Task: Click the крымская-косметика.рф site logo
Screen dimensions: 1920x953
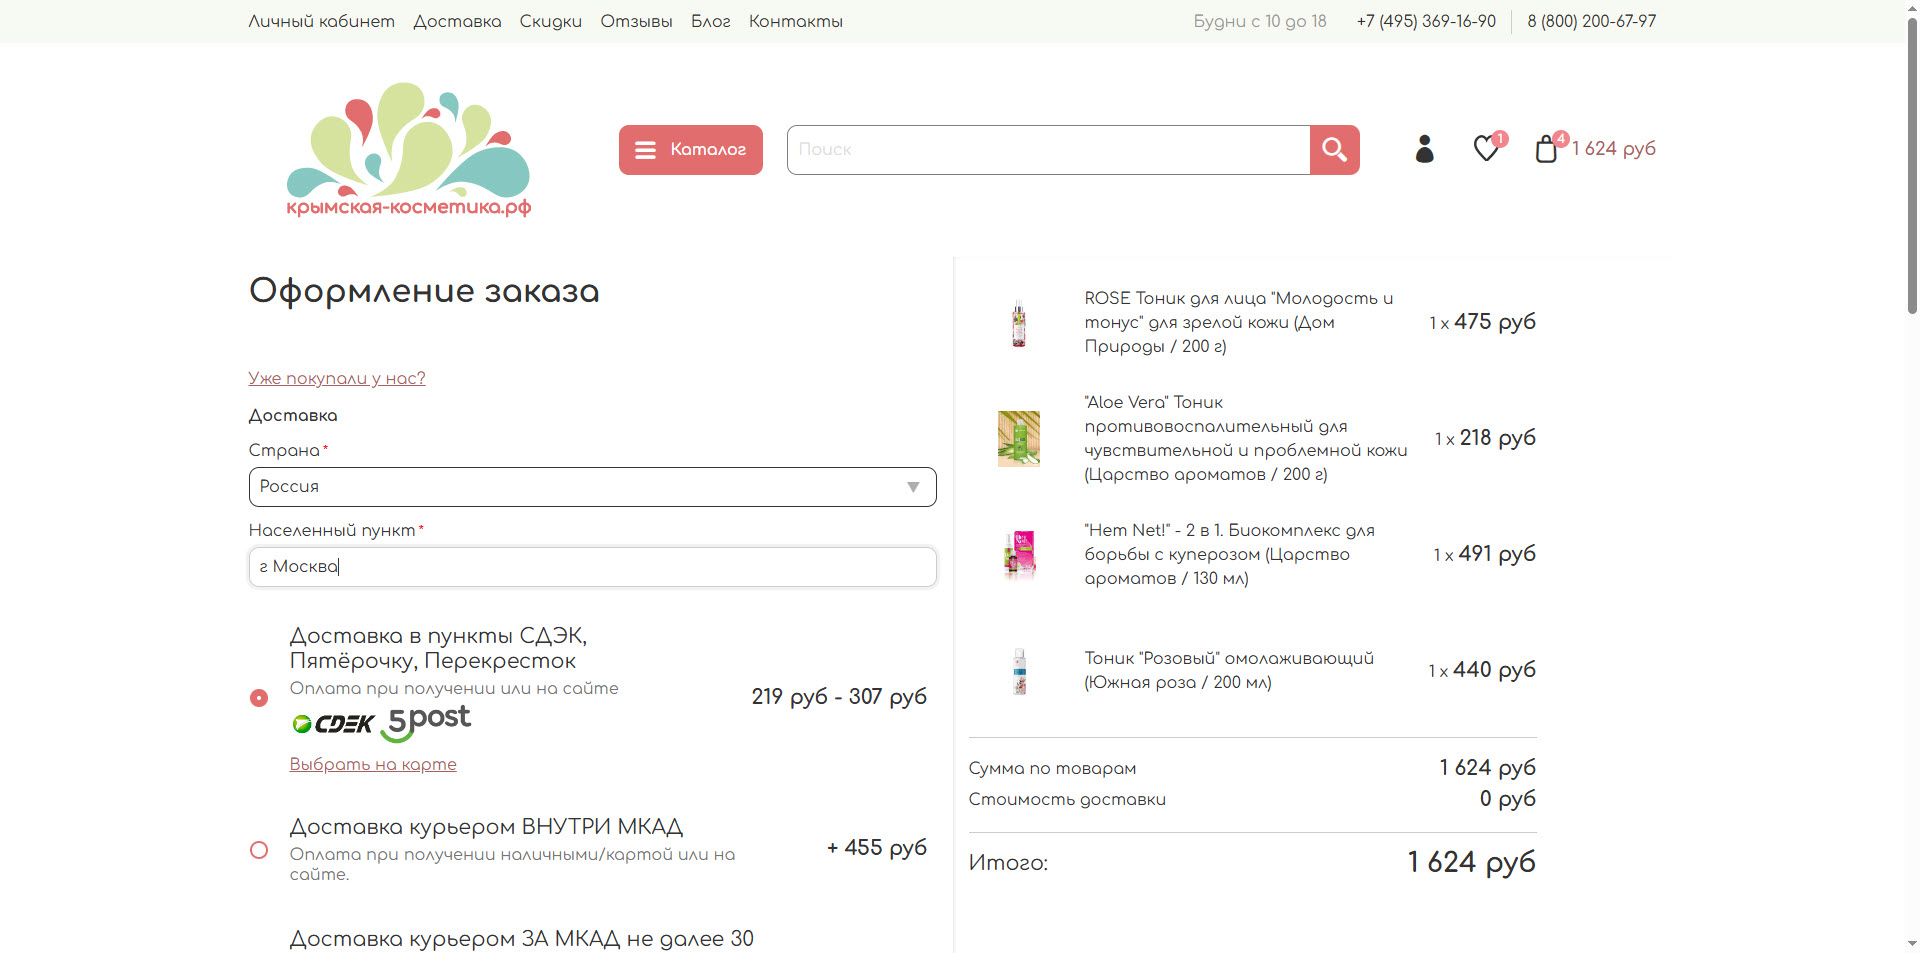Action: [x=409, y=150]
